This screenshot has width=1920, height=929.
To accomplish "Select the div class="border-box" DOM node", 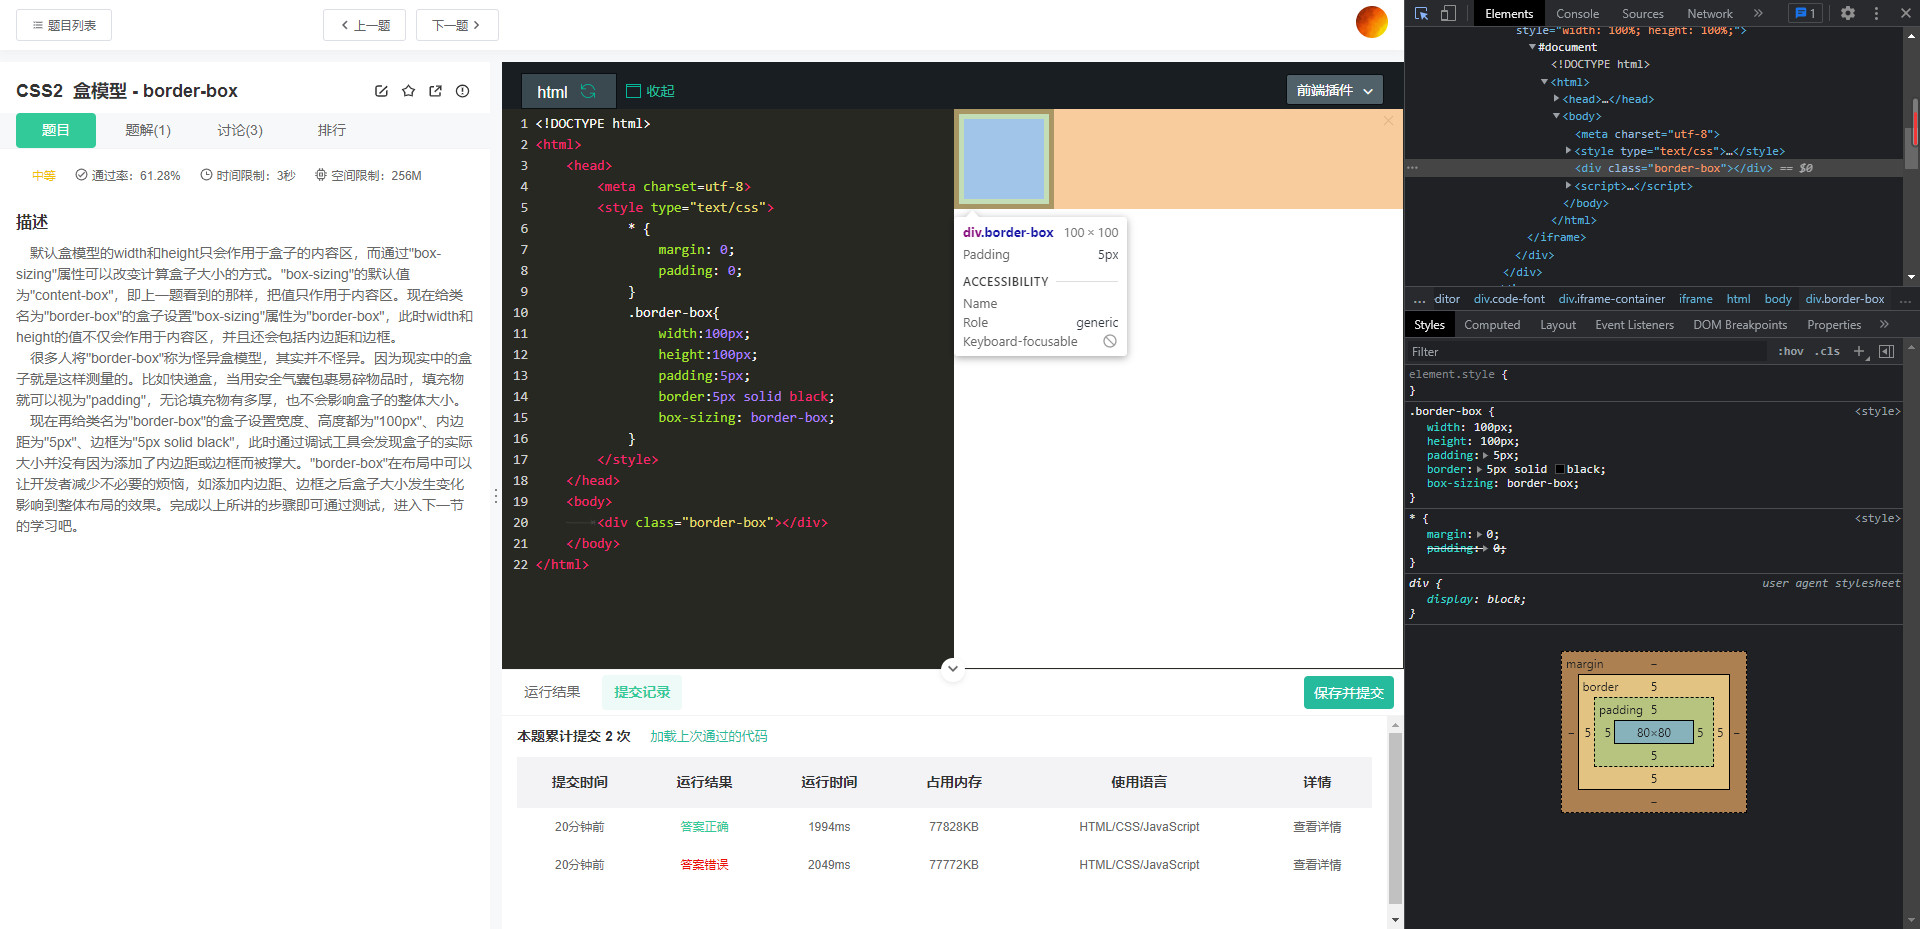I will 1673,168.
